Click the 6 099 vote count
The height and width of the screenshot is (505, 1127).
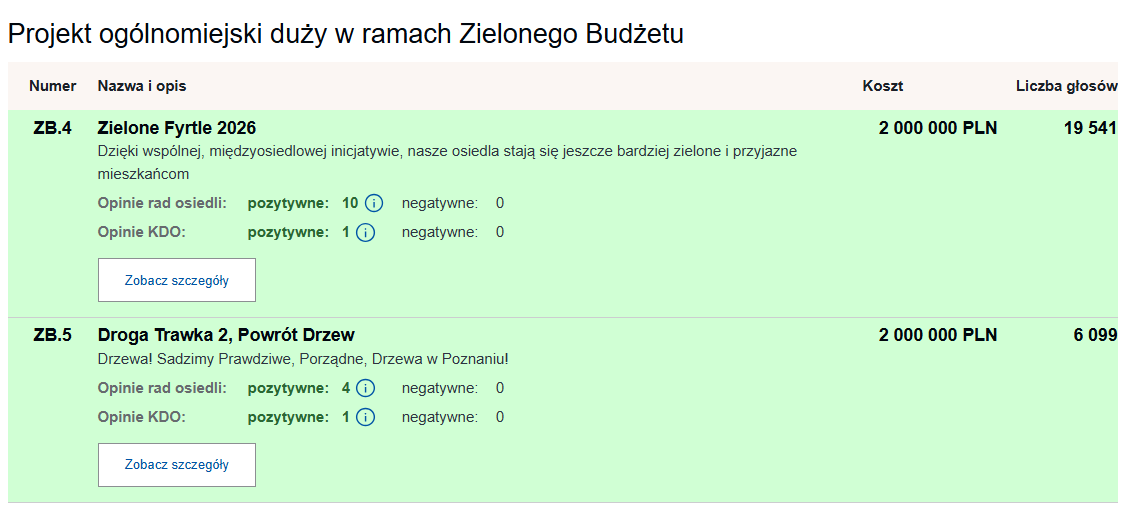click(x=1095, y=335)
